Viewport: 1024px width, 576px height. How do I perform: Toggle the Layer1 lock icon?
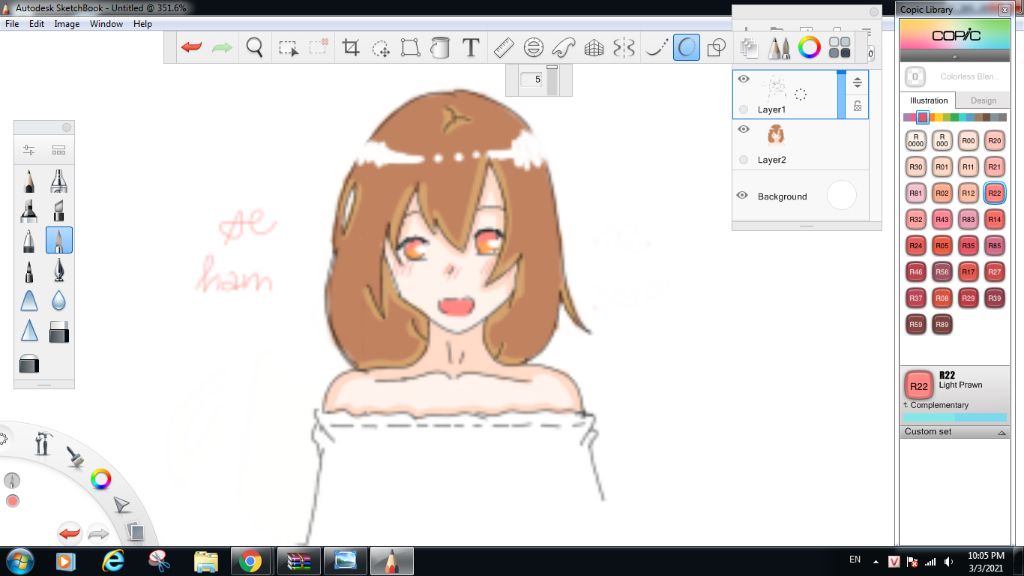click(857, 106)
